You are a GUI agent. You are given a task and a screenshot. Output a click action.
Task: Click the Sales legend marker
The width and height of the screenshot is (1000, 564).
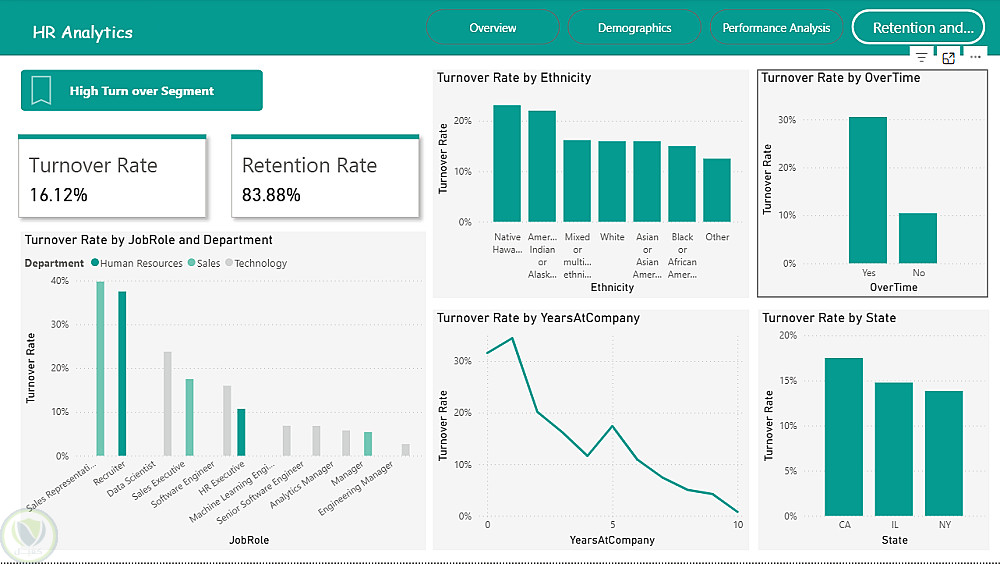tap(191, 263)
